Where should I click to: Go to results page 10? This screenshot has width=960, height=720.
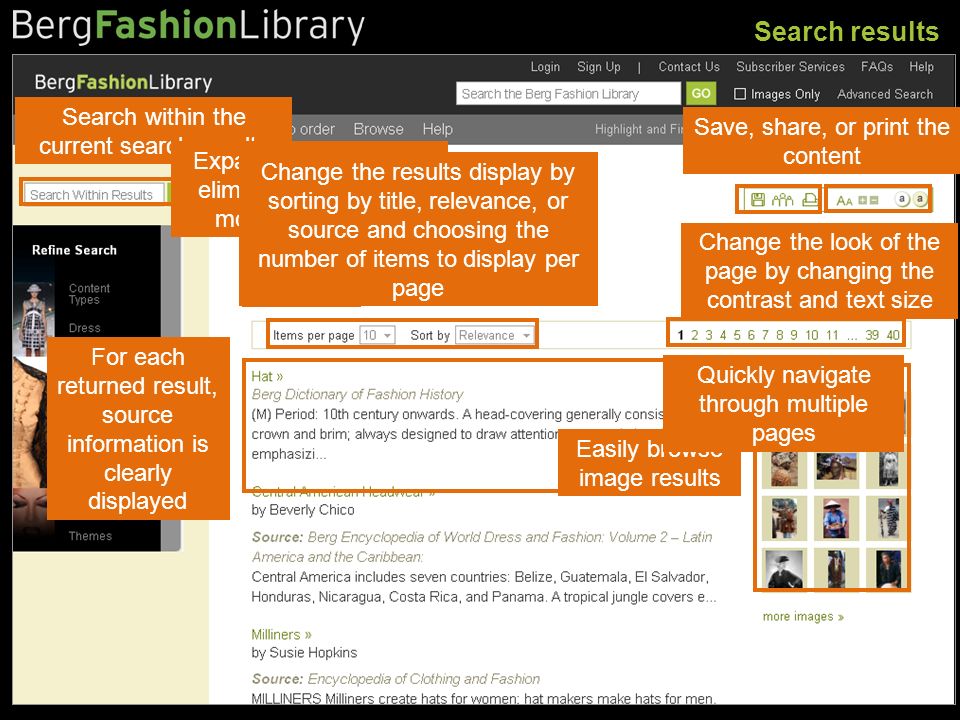click(812, 335)
